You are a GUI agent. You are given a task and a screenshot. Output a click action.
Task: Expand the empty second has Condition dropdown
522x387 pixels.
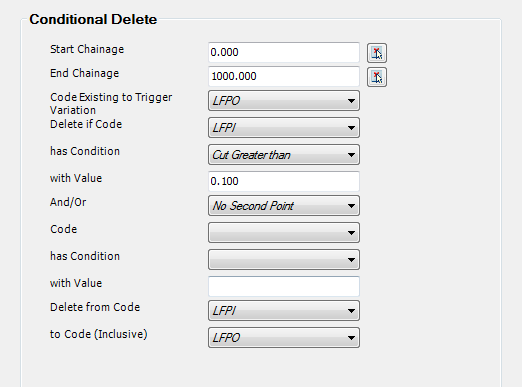(x=284, y=259)
